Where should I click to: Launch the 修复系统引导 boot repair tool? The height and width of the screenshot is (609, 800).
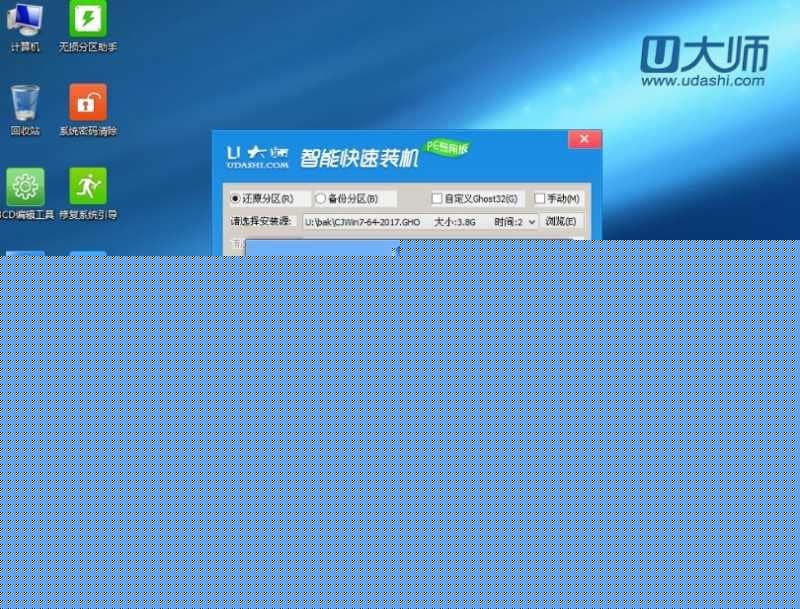[x=87, y=185]
